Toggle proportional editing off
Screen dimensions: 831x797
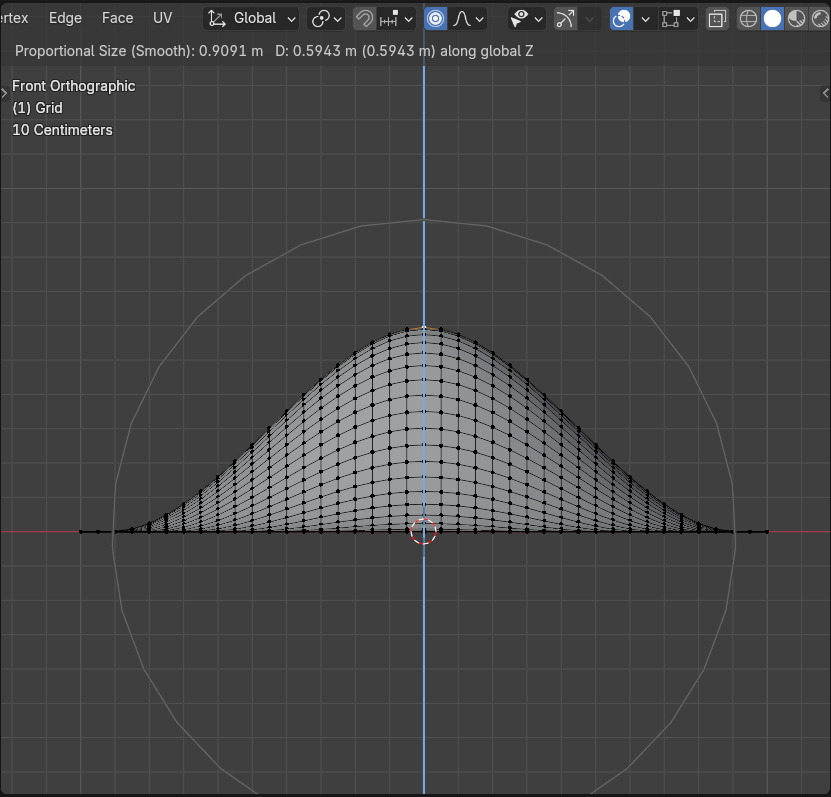pos(435,18)
